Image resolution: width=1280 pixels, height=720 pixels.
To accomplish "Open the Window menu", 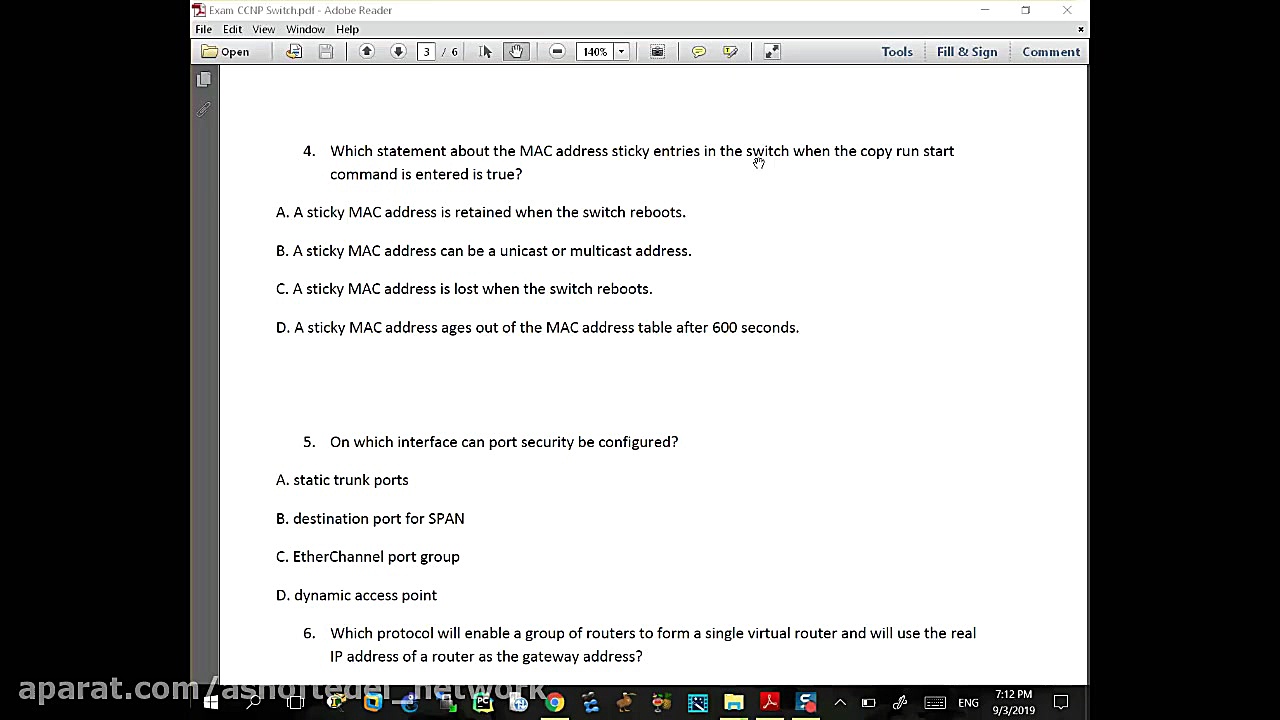I will click(x=305, y=29).
